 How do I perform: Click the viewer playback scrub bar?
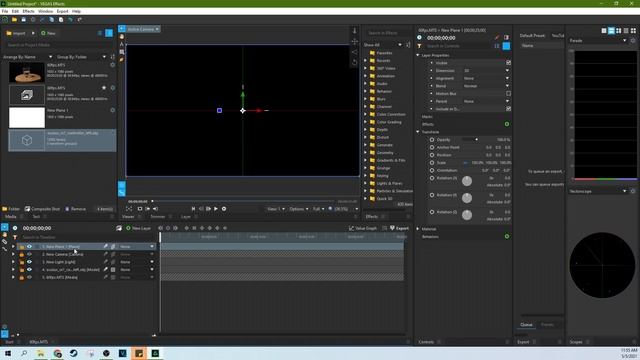(x=243, y=201)
